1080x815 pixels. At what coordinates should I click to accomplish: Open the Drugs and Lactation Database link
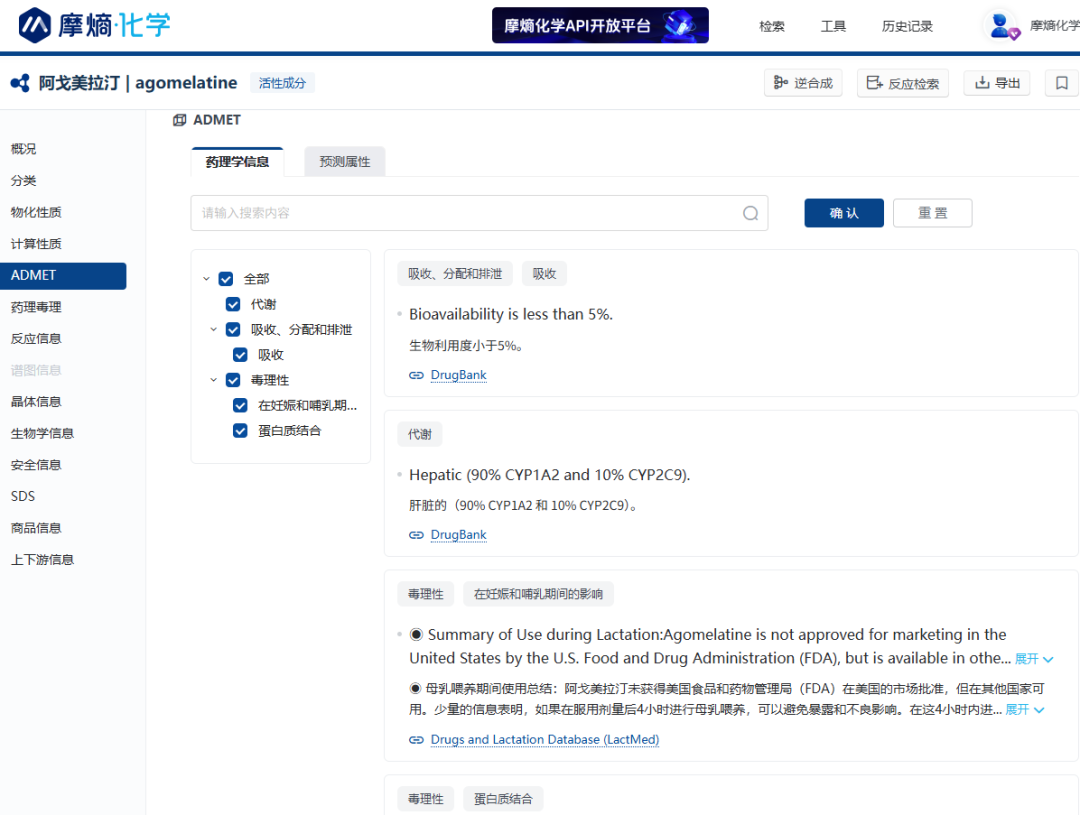tap(544, 740)
